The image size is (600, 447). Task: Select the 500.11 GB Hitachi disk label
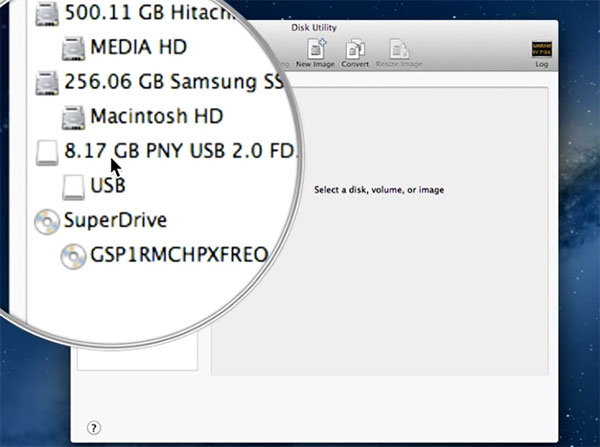tap(150, 12)
